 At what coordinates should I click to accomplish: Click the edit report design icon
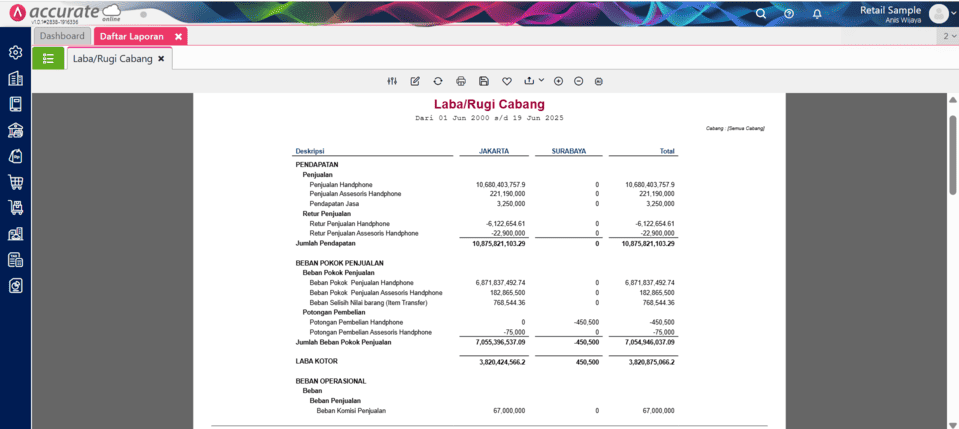pyautogui.click(x=415, y=81)
